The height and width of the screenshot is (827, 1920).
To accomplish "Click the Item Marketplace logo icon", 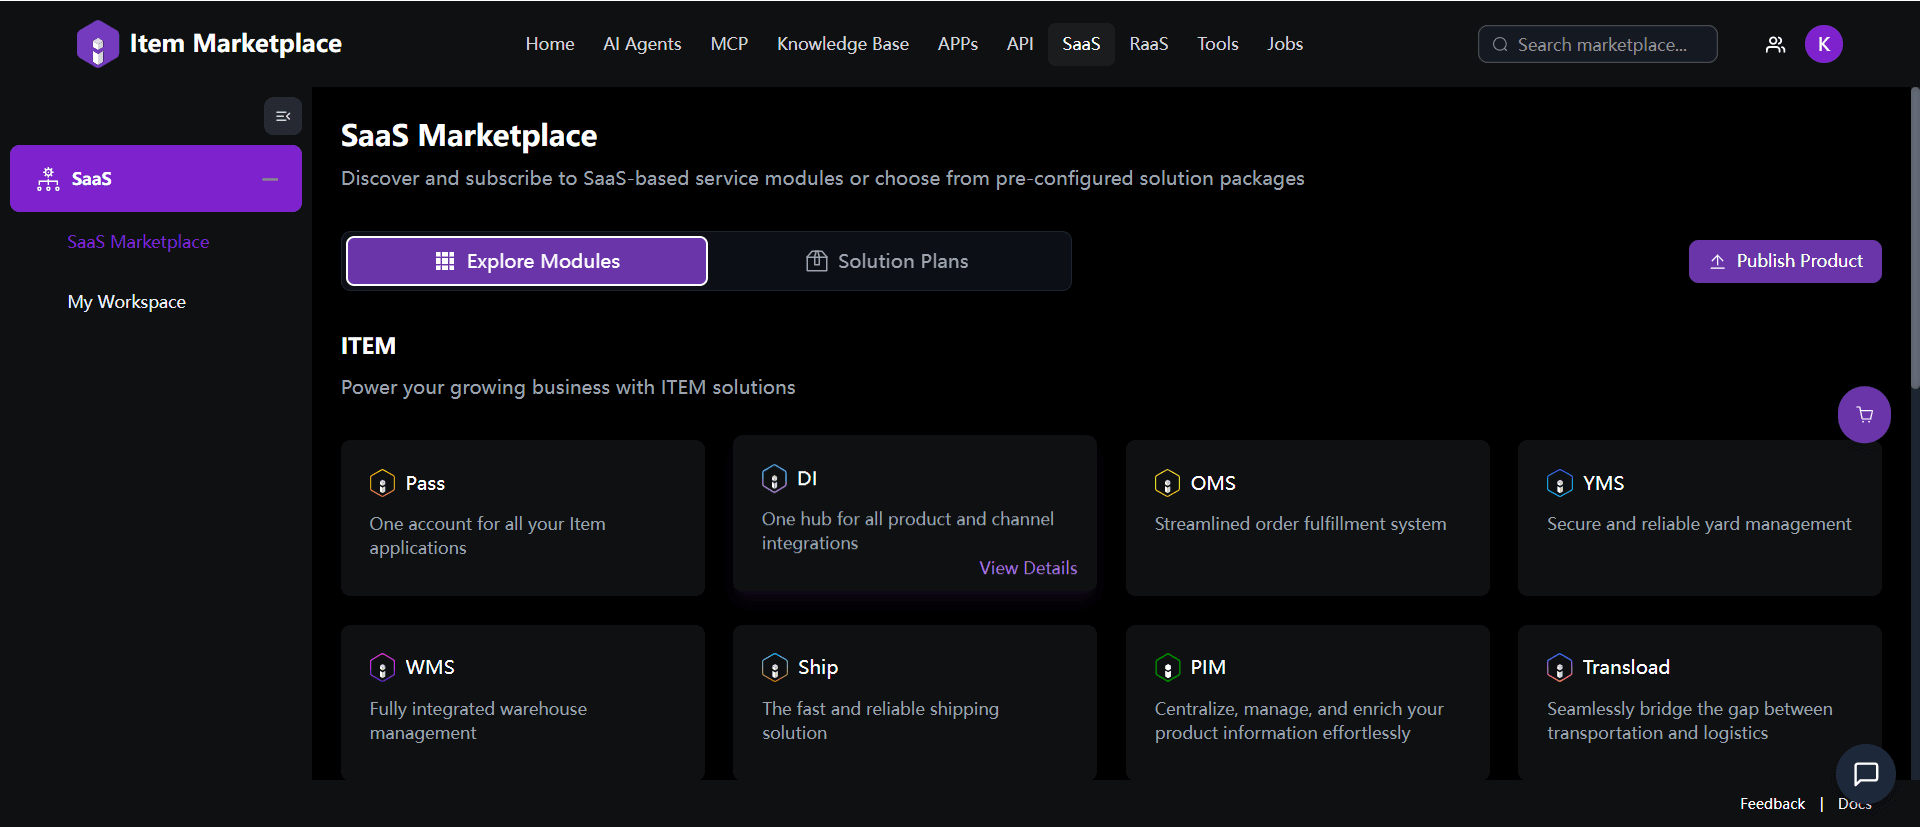I will 98,44.
